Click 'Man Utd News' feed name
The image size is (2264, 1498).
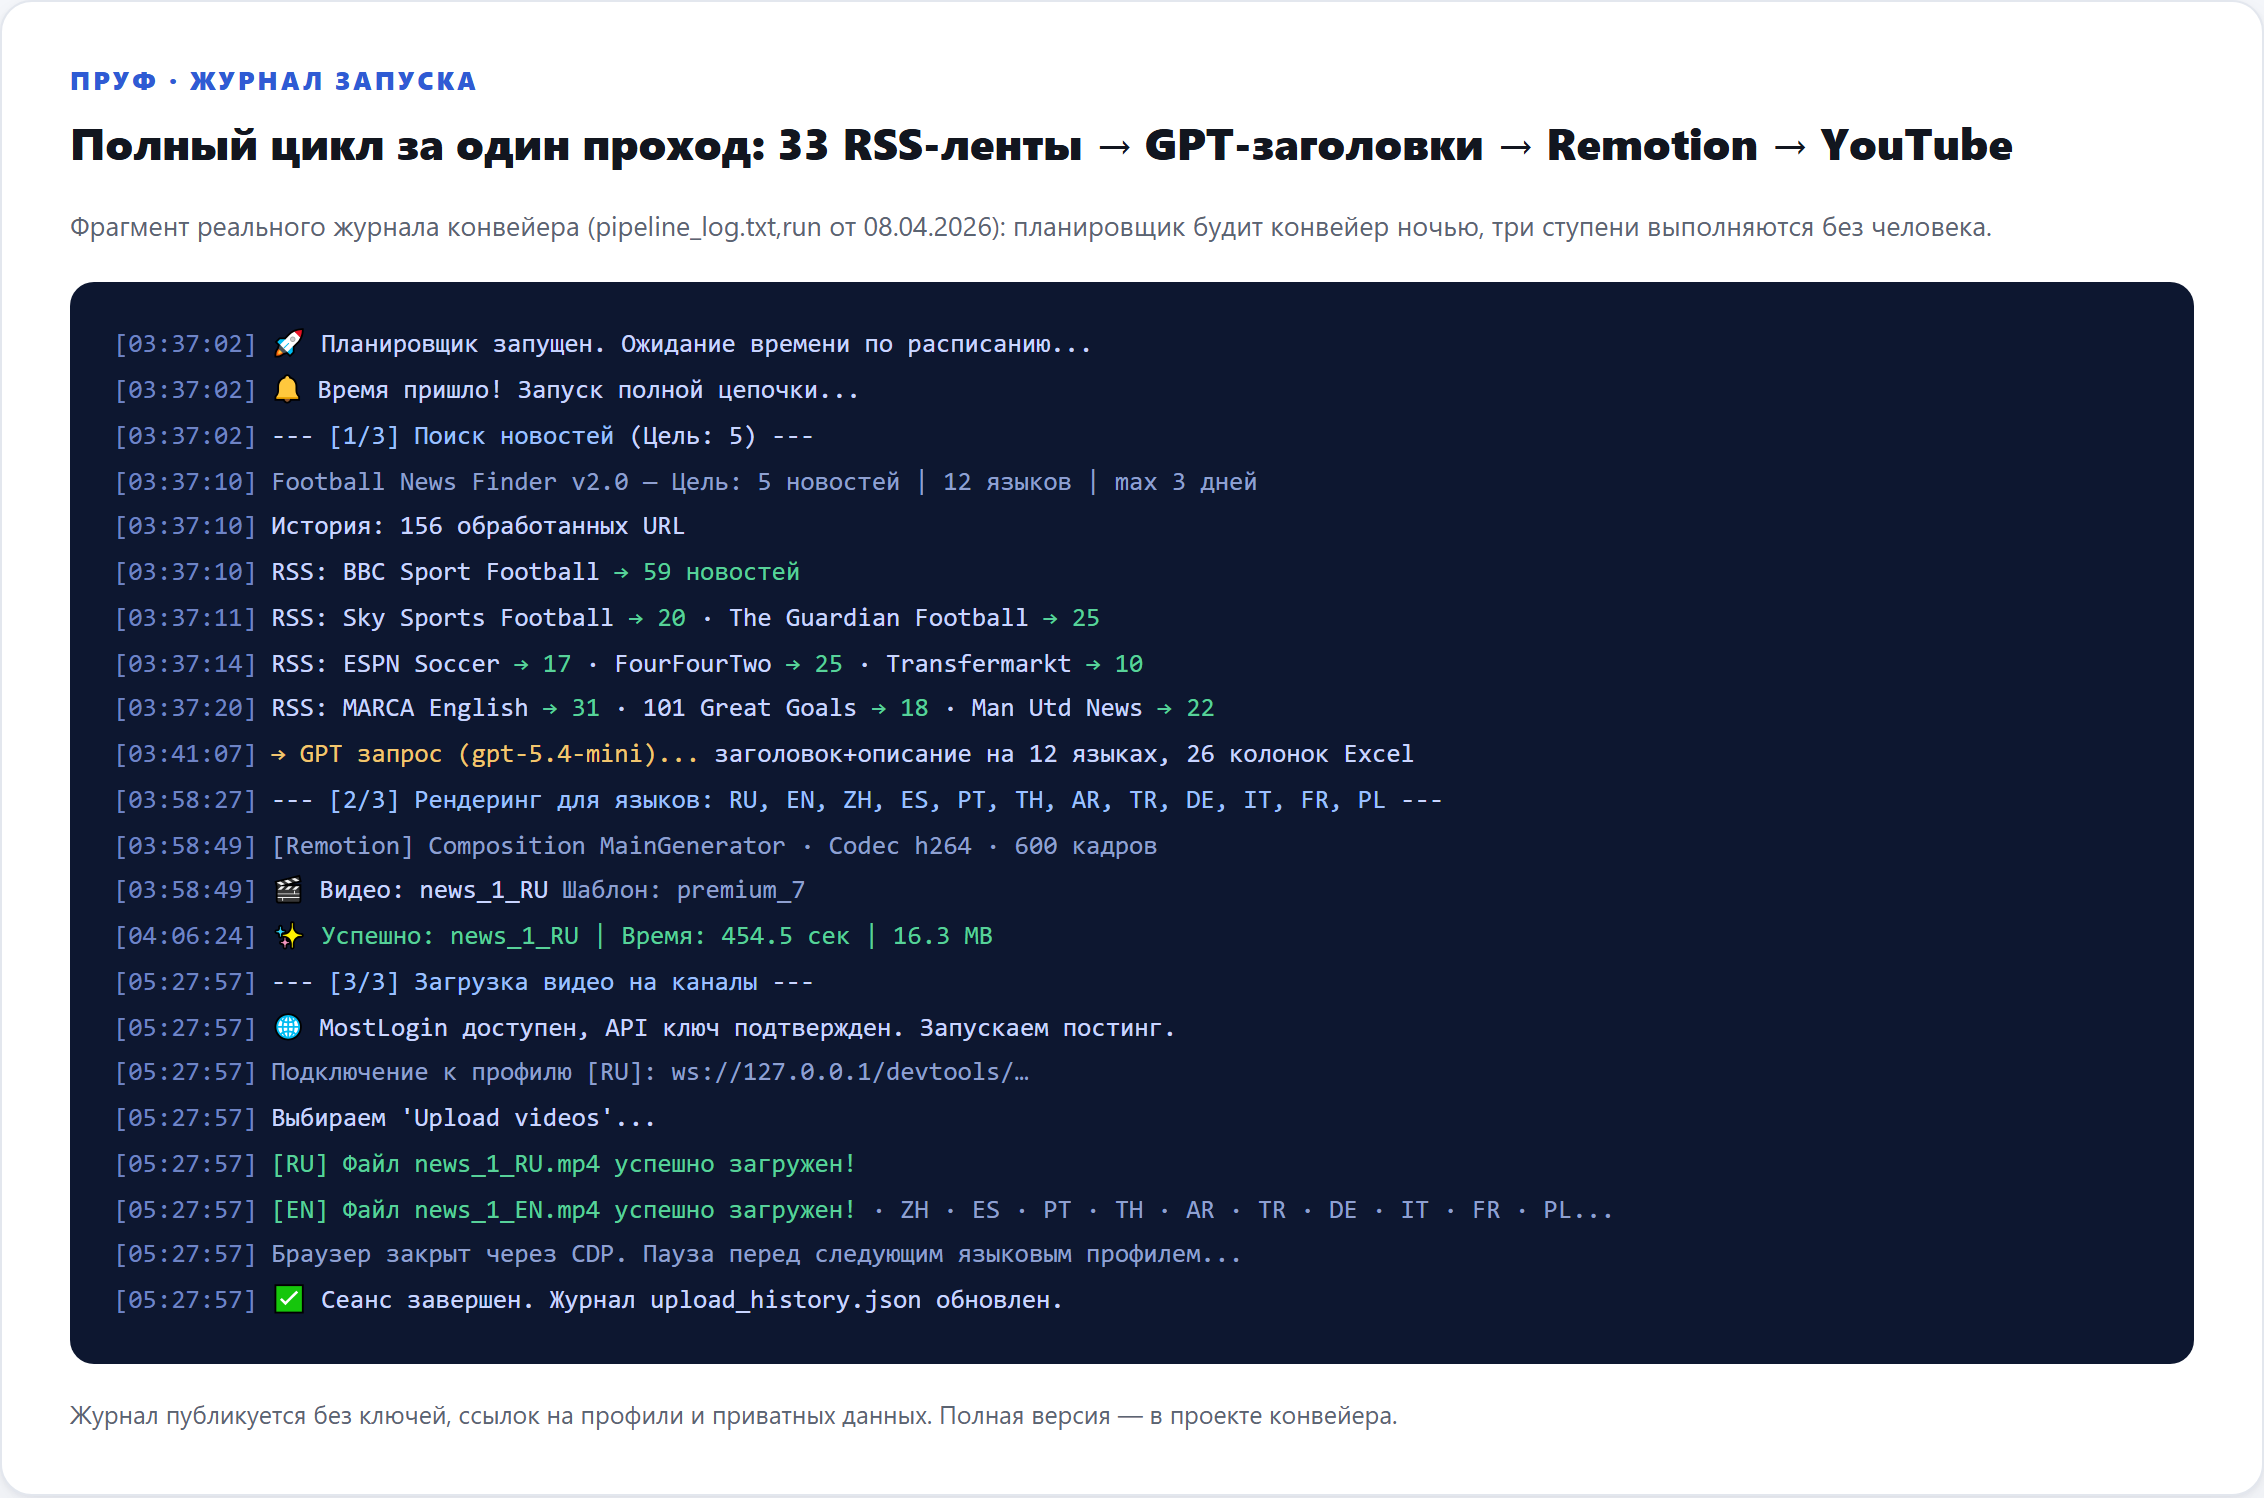click(1057, 708)
